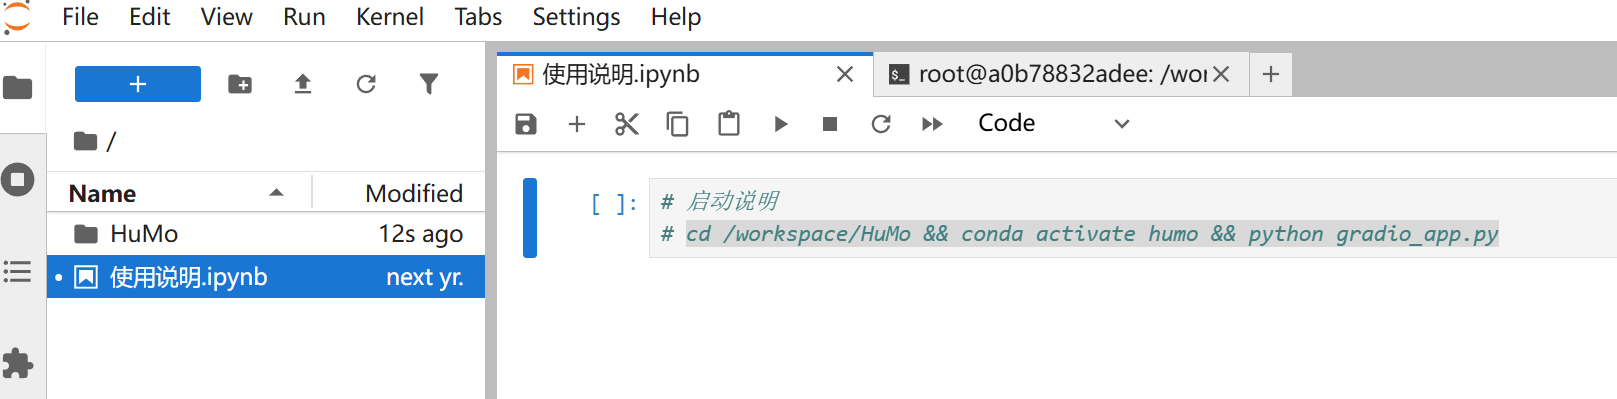Toggle the file filter funnel icon
Viewport: 1617px width, 399px height.
[x=429, y=84]
